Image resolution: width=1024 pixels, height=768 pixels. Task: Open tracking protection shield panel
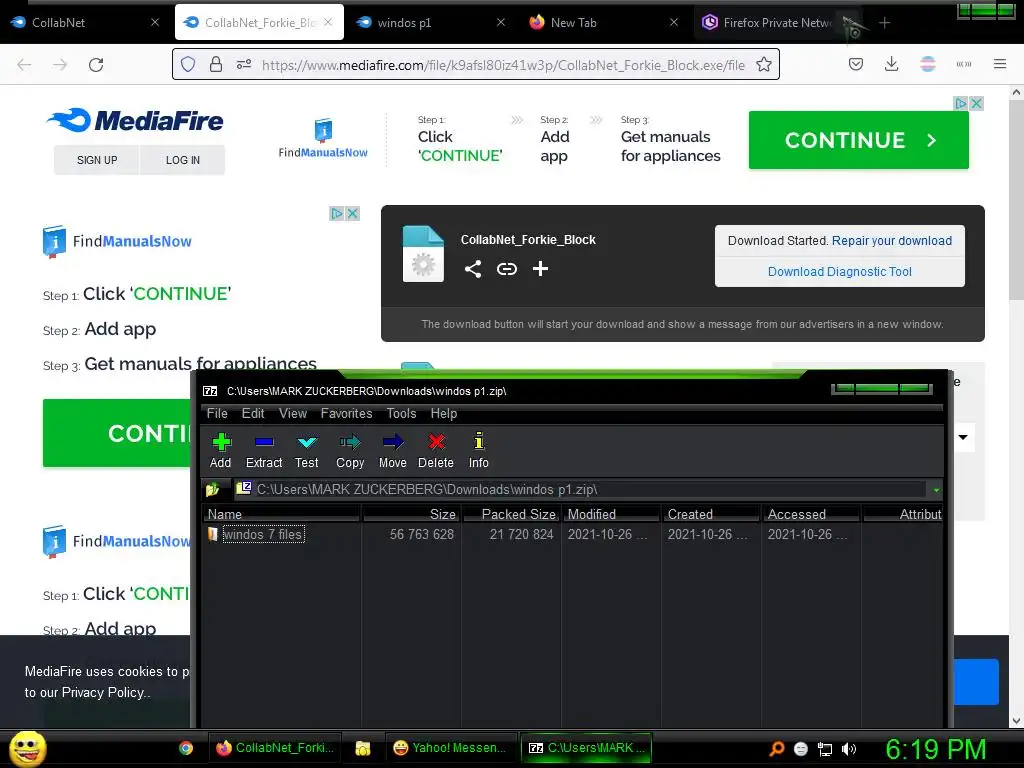[x=188, y=64]
